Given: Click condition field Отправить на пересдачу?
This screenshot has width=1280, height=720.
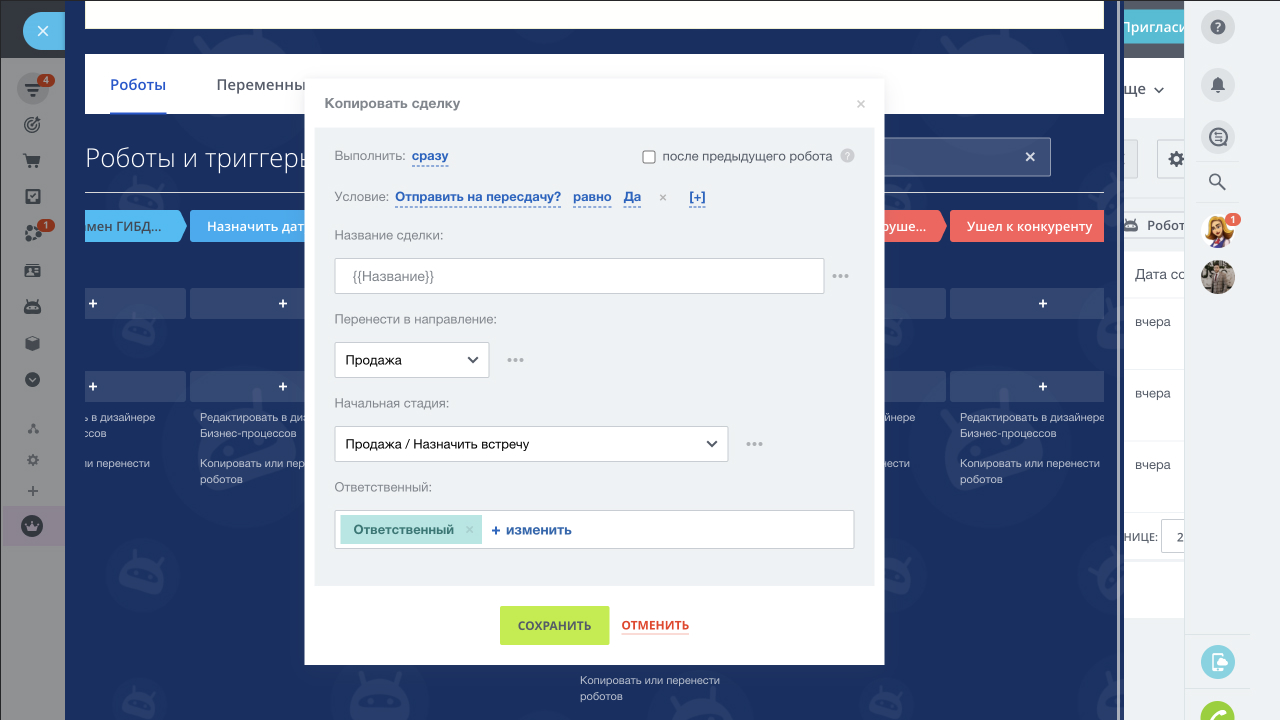Looking at the screenshot, I should point(478,197).
